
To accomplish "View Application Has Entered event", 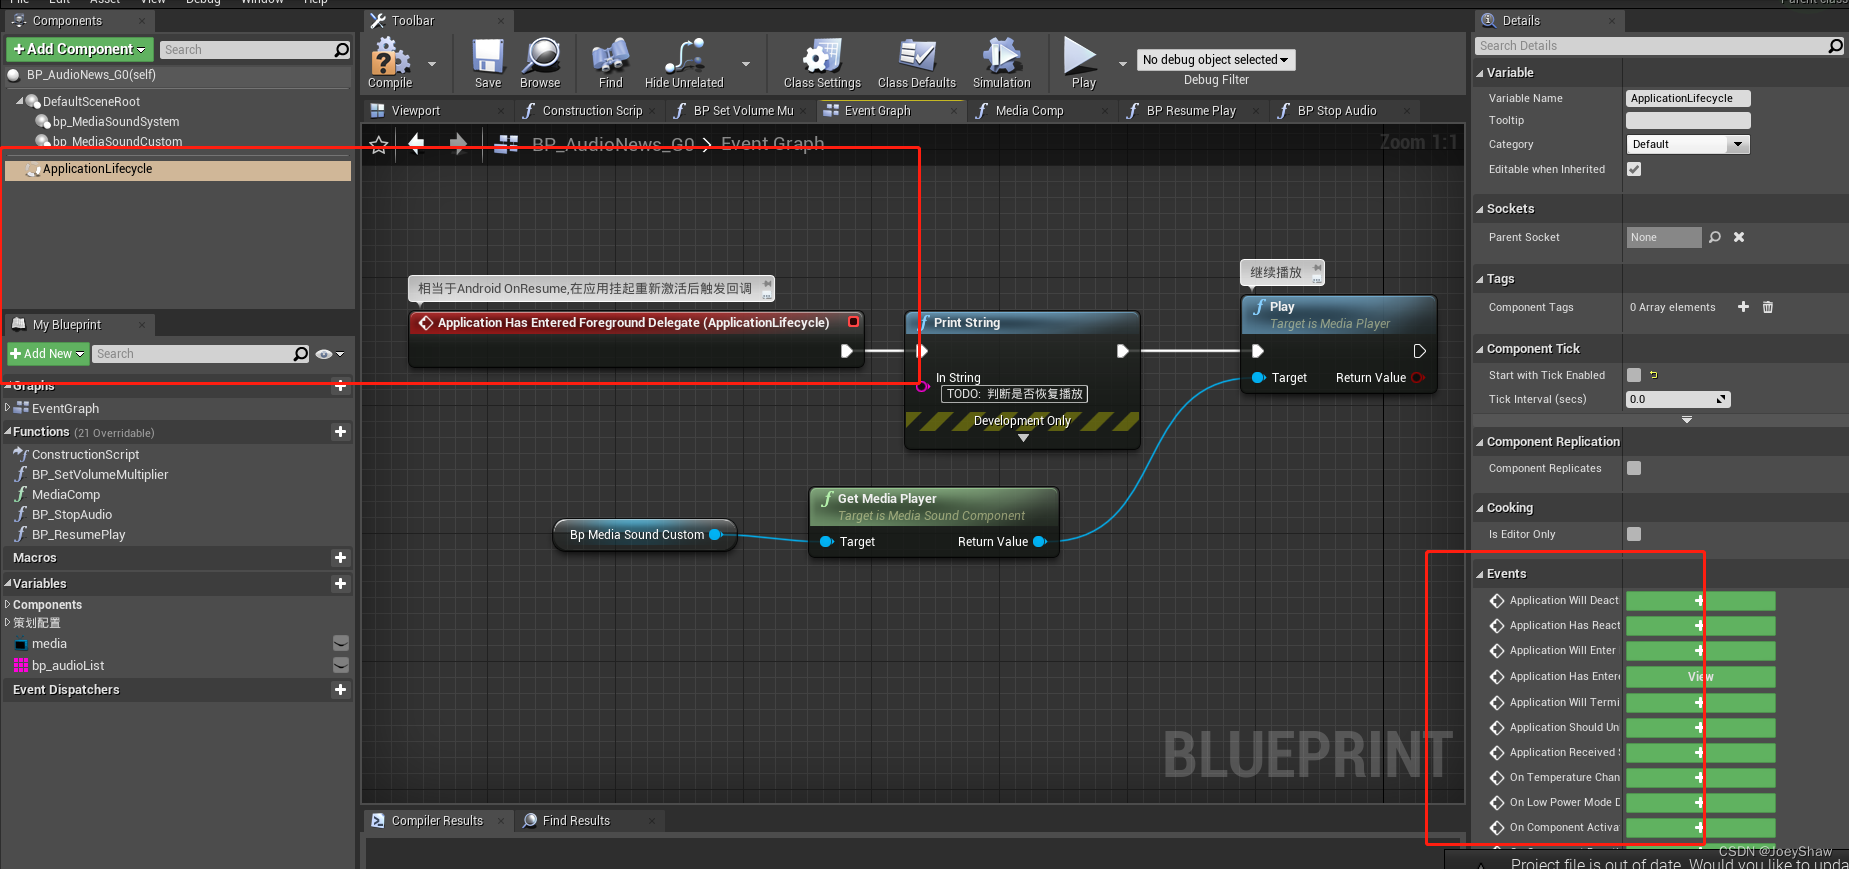I will tap(1700, 677).
